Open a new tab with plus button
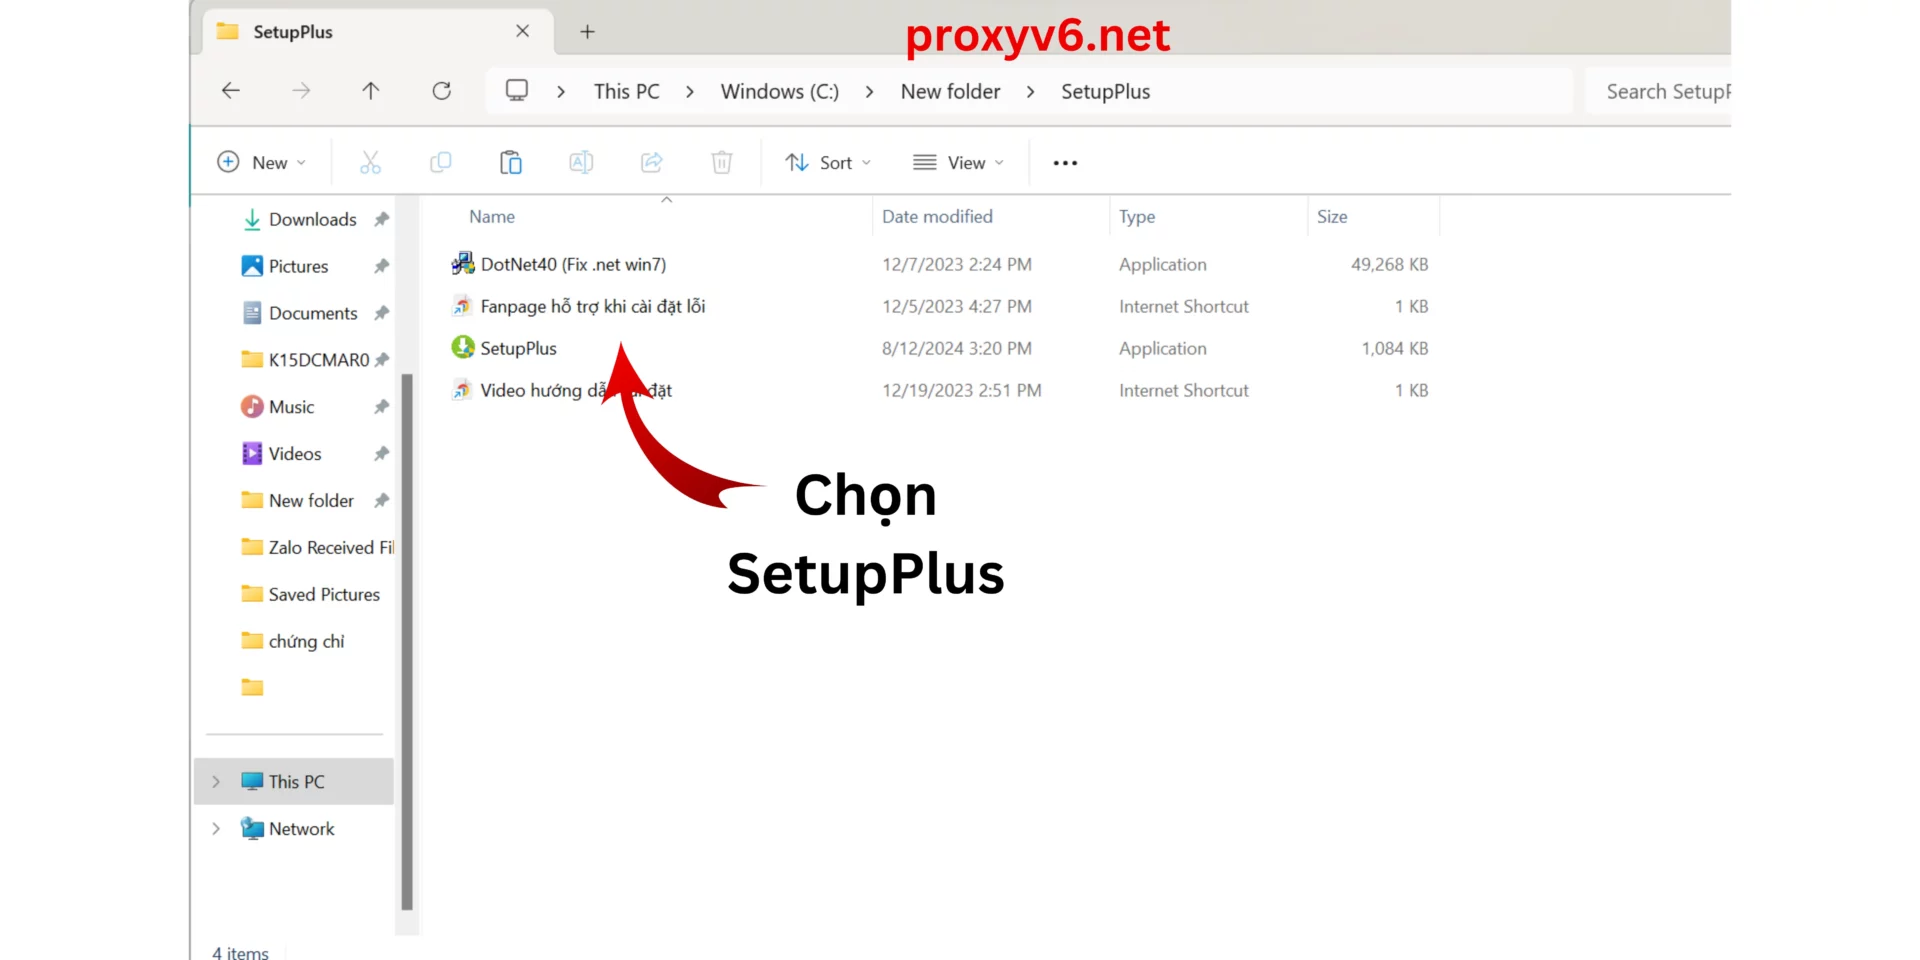 coord(587,32)
